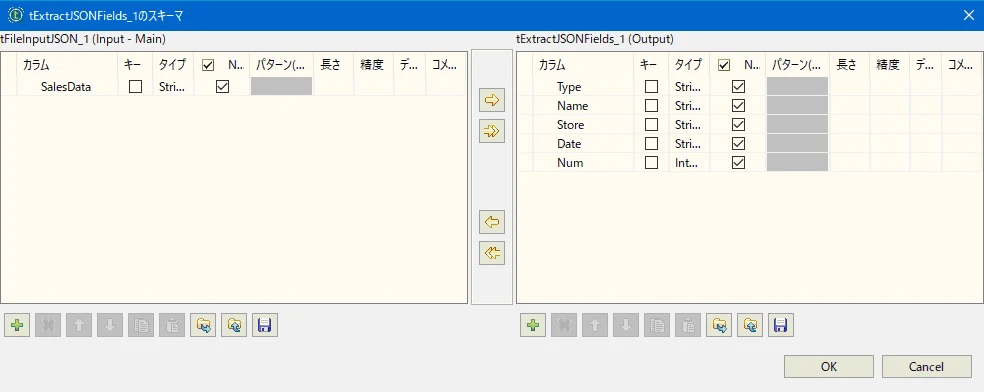Viewport: 984px width, 392px height.
Task: Open type dropdown for Name column
Action: click(690, 105)
